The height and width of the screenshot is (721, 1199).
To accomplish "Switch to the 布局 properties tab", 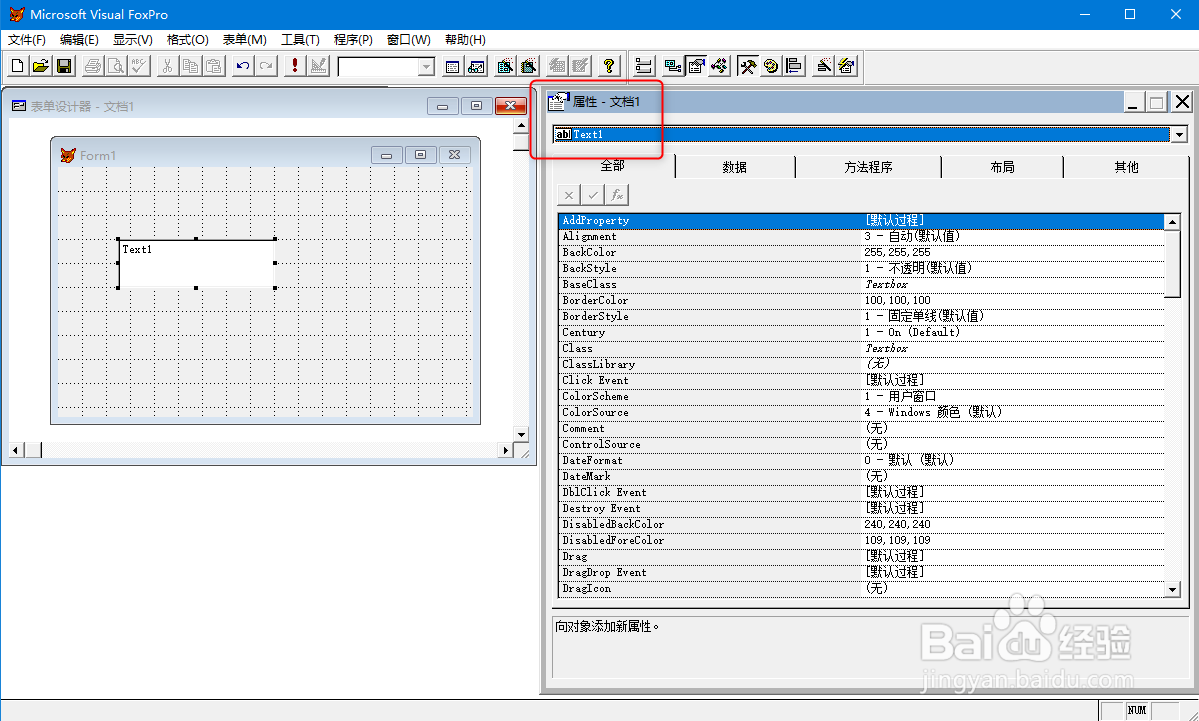I will (1002, 167).
